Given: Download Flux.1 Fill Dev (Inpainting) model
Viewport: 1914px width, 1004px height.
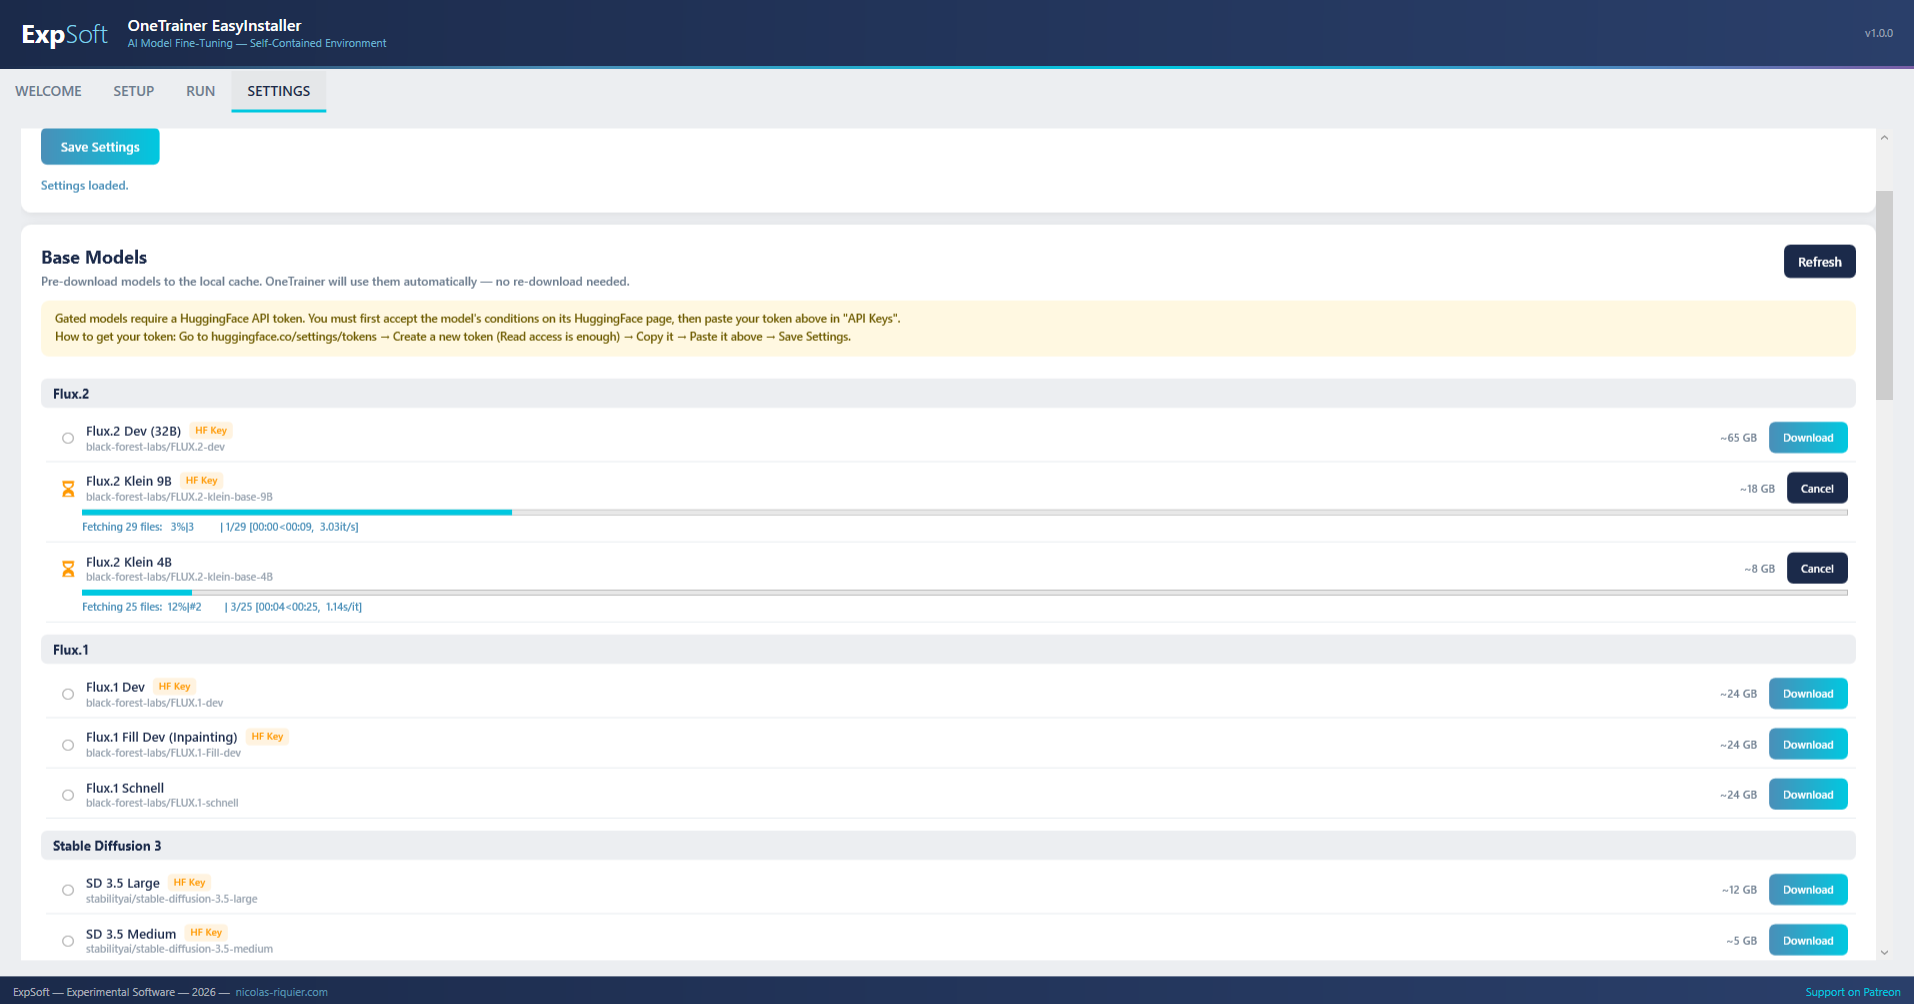Looking at the screenshot, I should point(1808,745).
